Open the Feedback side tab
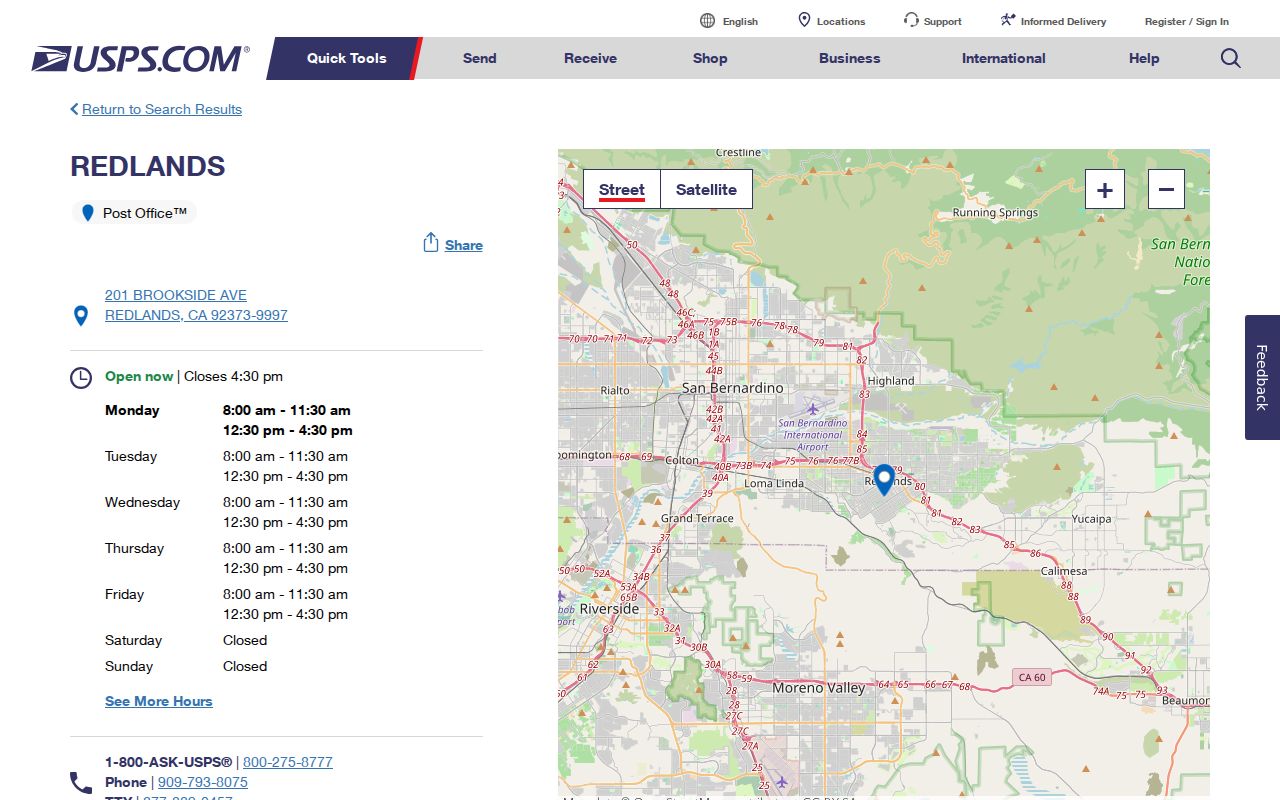This screenshot has width=1280, height=800. pos(1262,377)
